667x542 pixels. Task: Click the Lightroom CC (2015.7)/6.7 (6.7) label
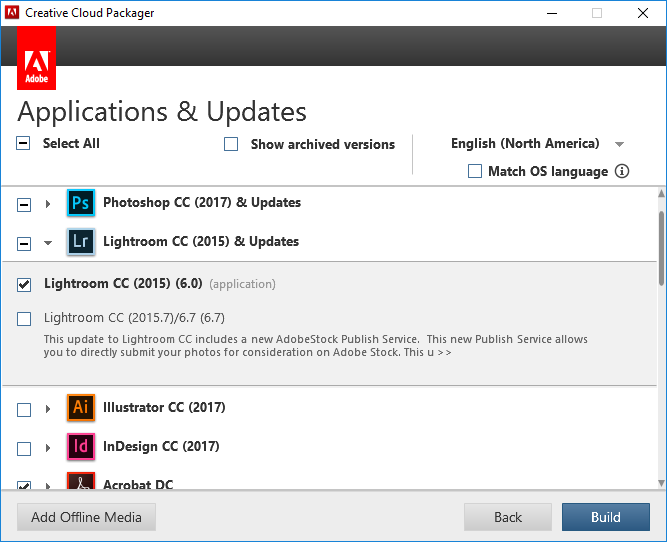click(134, 318)
